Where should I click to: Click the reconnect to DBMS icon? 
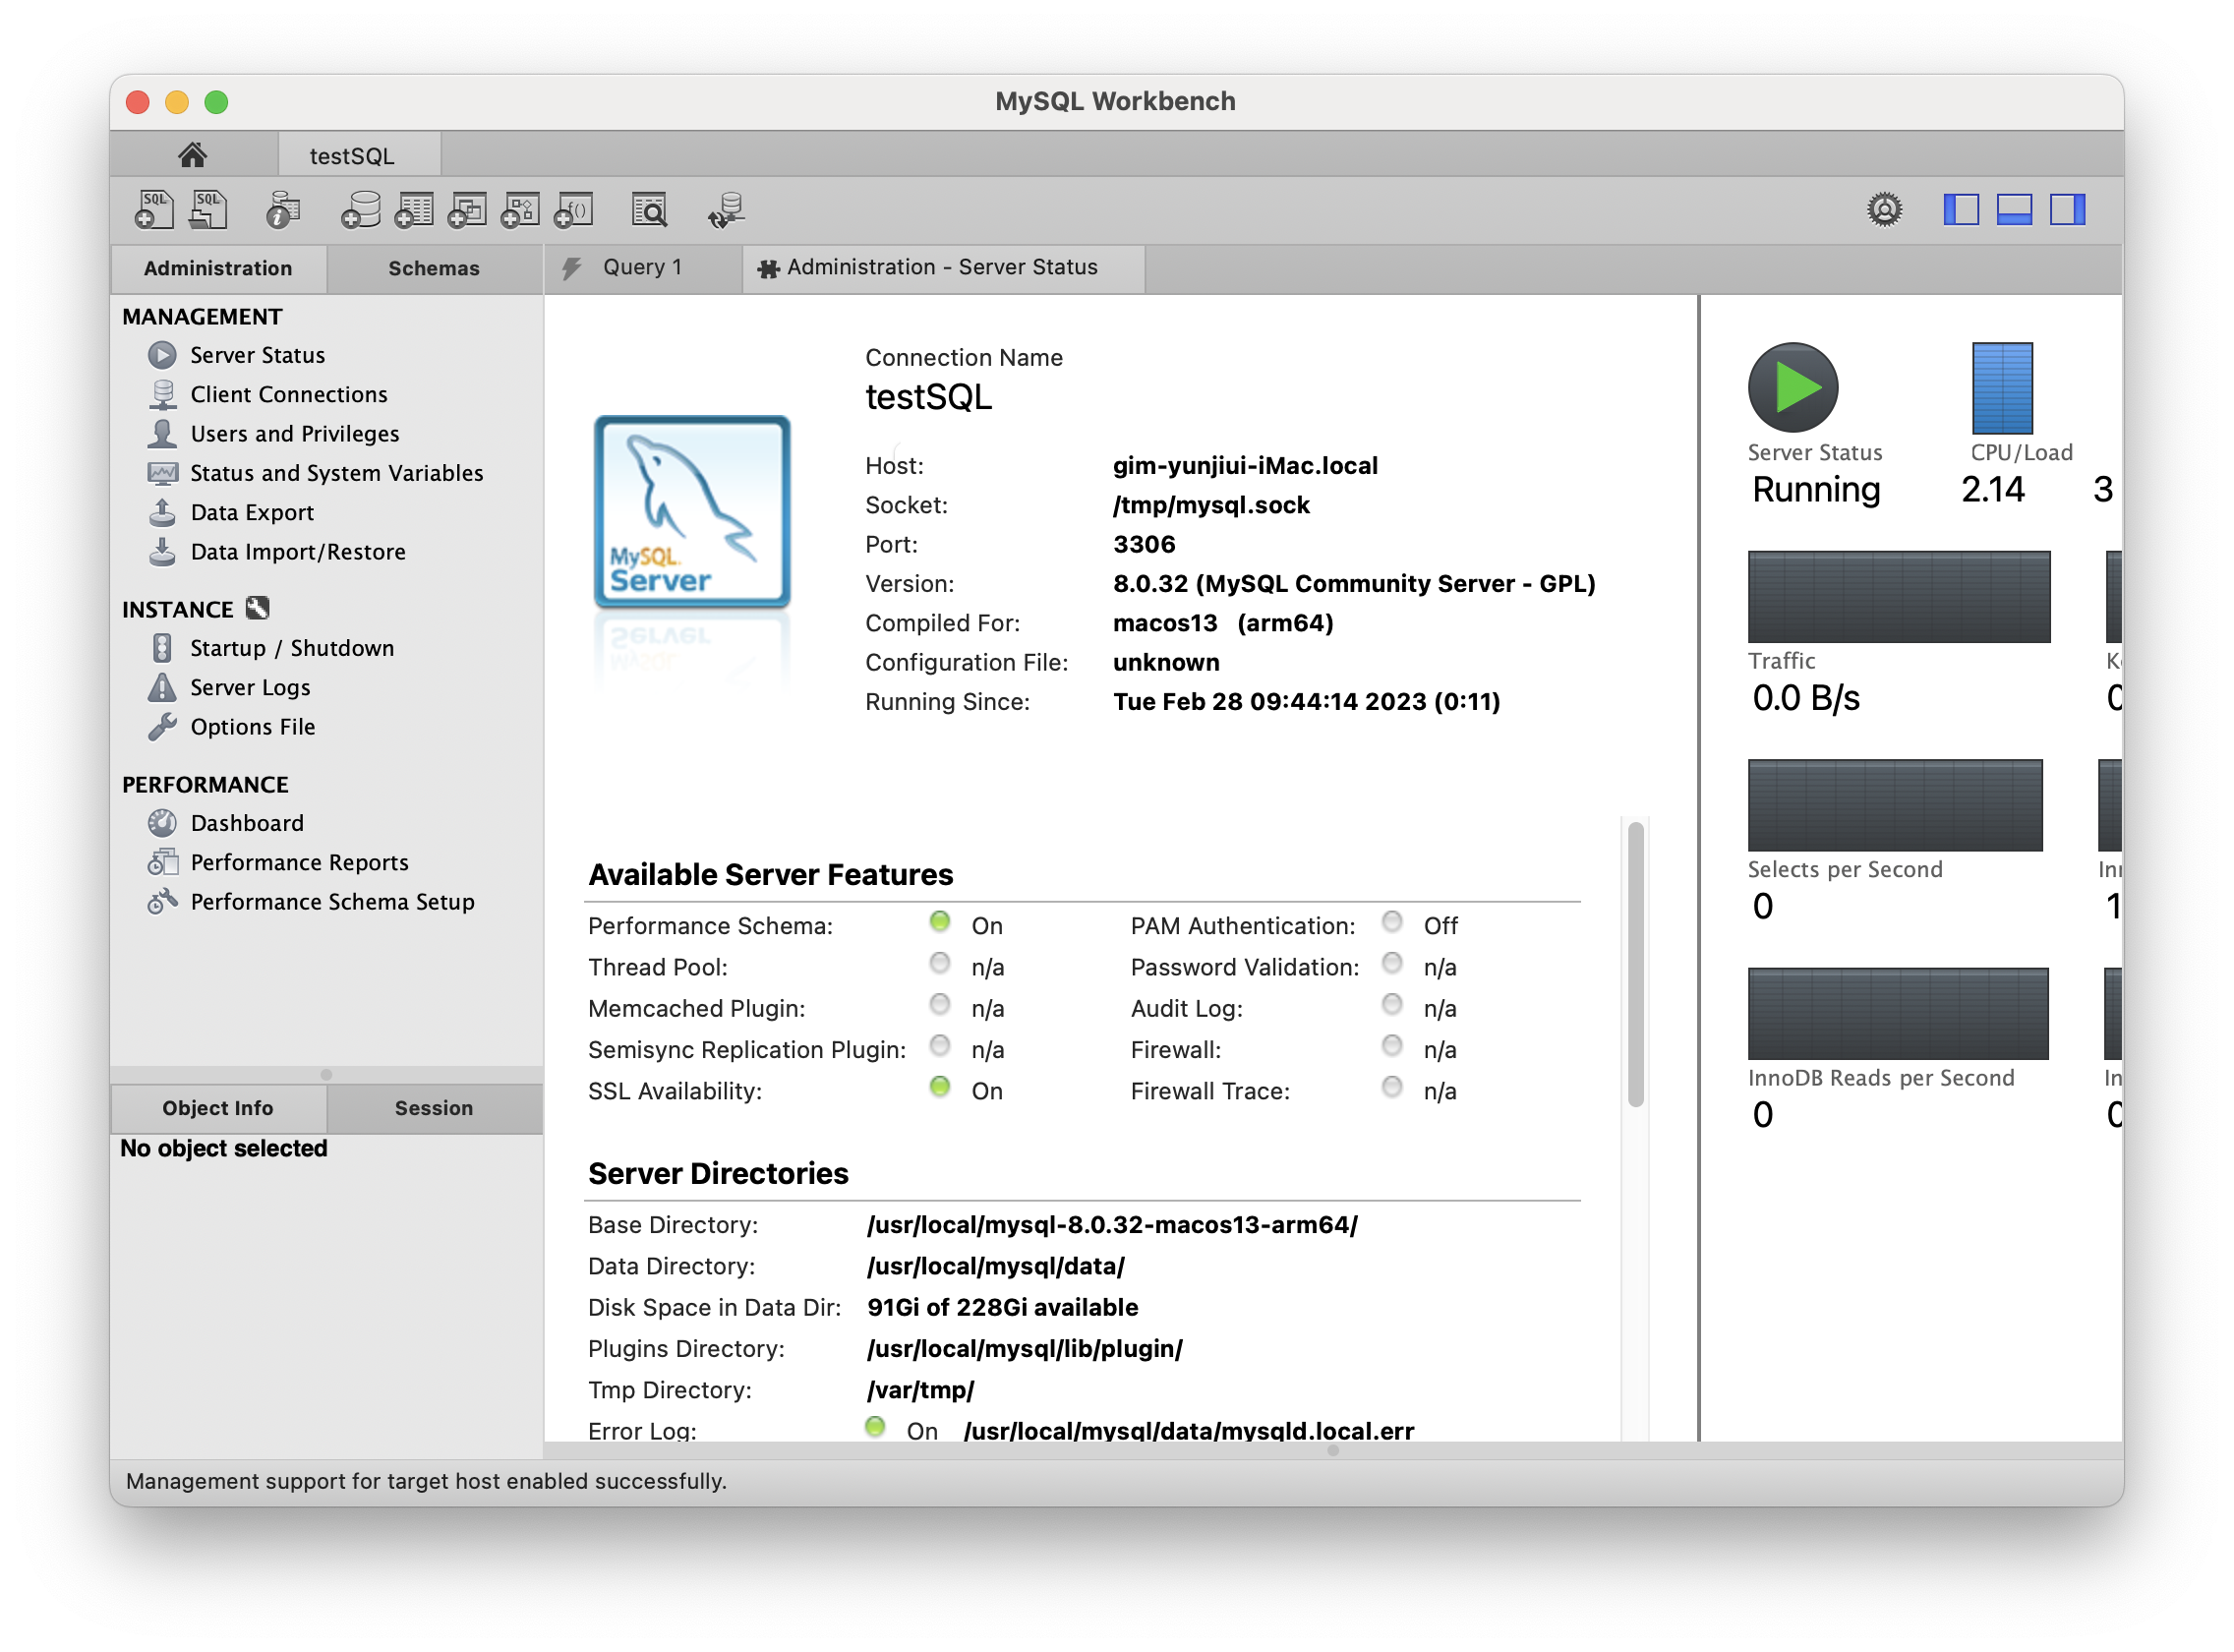[x=726, y=210]
